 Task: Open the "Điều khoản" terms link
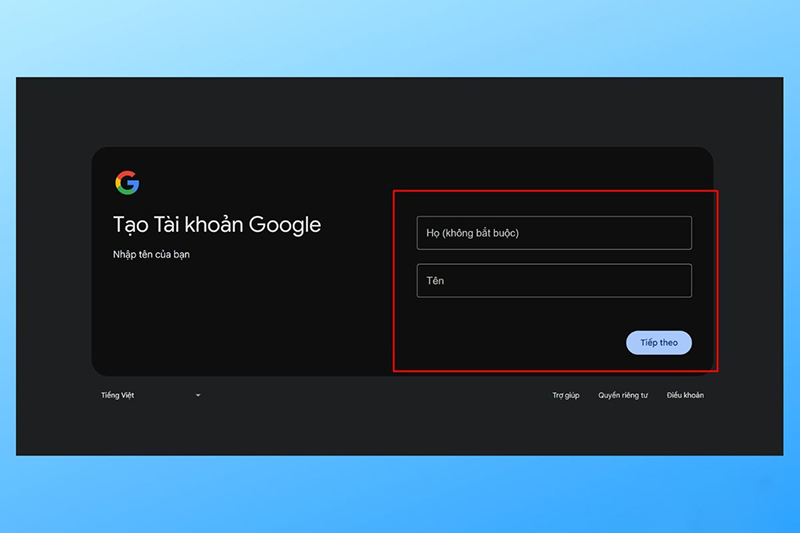pos(685,396)
